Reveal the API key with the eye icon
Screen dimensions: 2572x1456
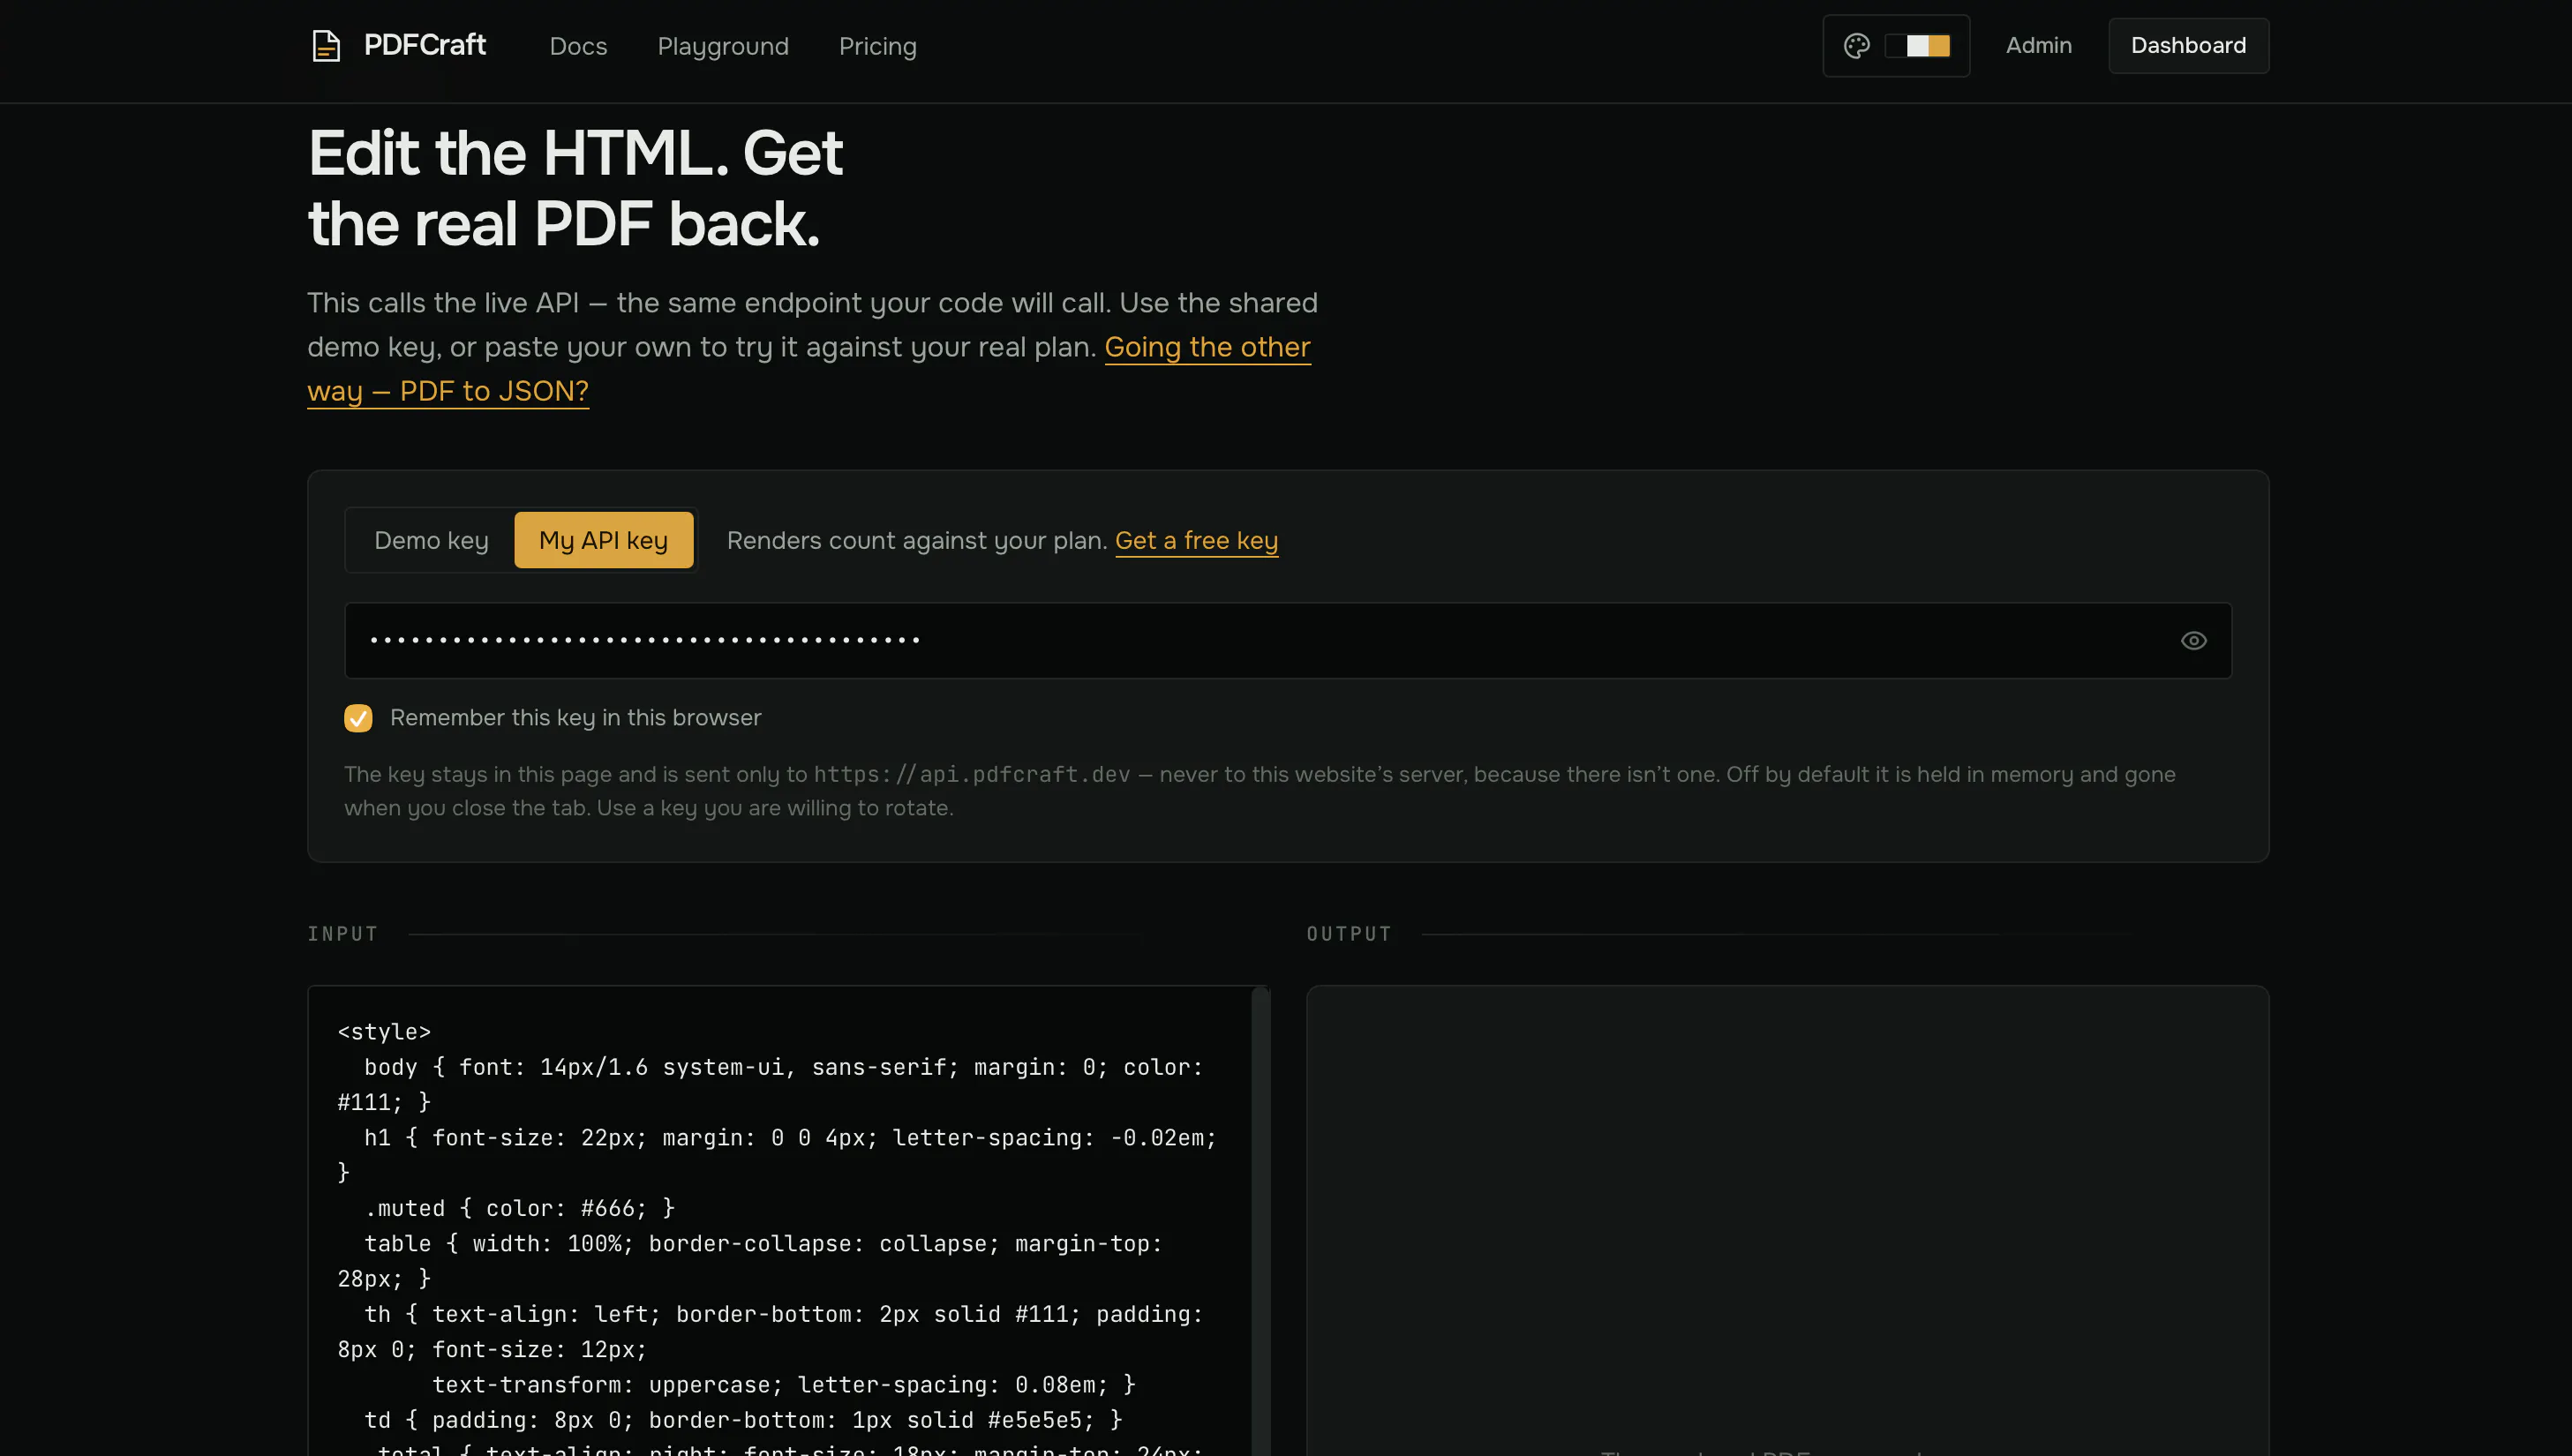2193,641
